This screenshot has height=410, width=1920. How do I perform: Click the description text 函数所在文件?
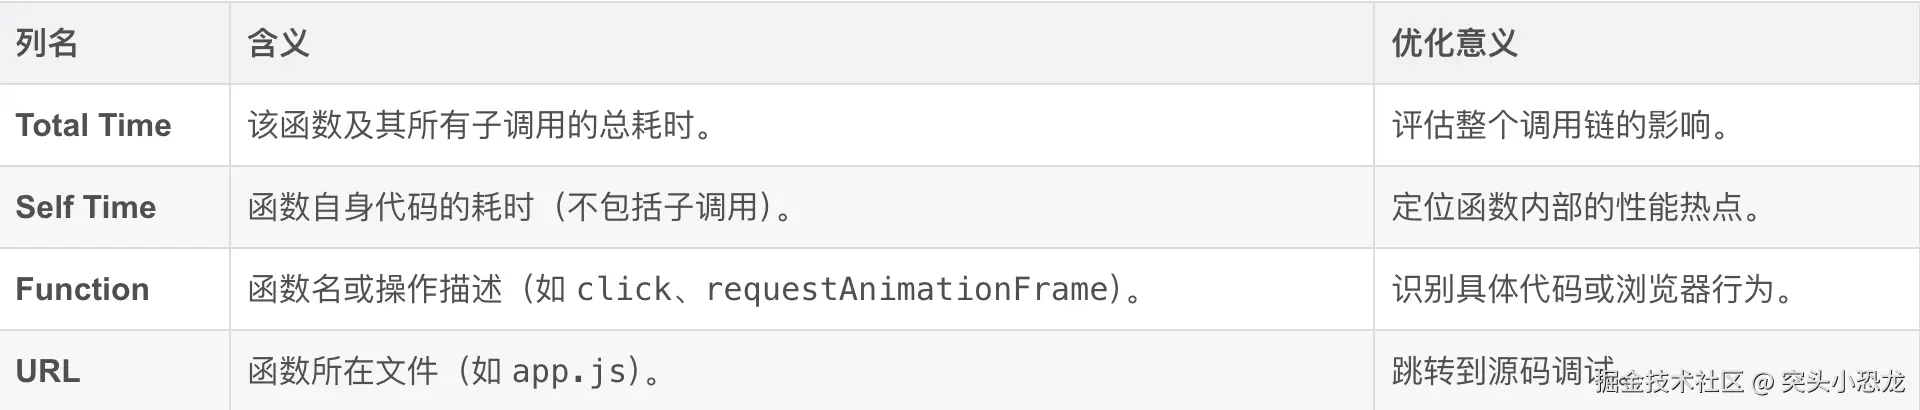343,371
